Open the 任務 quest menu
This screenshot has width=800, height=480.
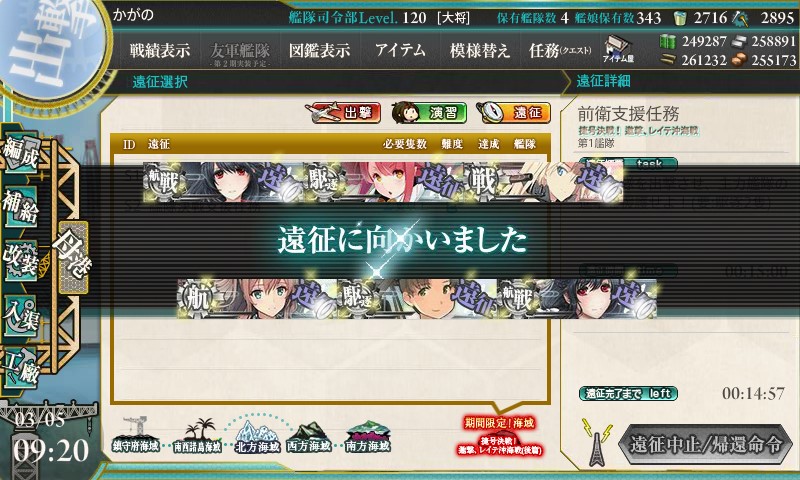560,50
